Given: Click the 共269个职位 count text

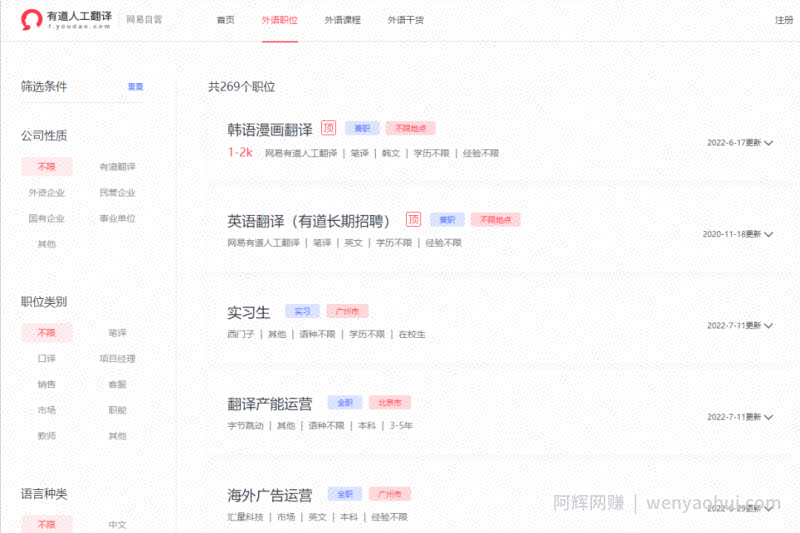Looking at the screenshot, I should (241, 87).
